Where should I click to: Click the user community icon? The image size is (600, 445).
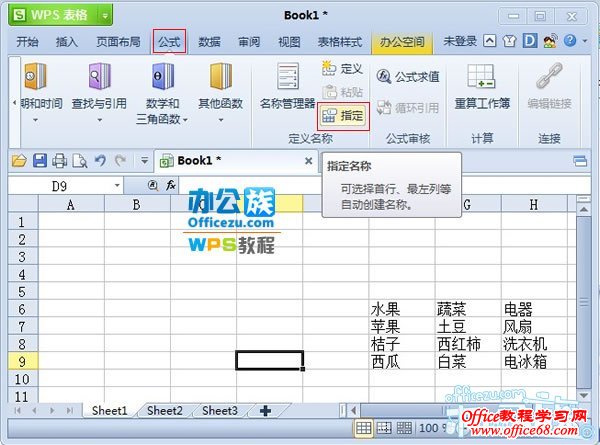550,41
